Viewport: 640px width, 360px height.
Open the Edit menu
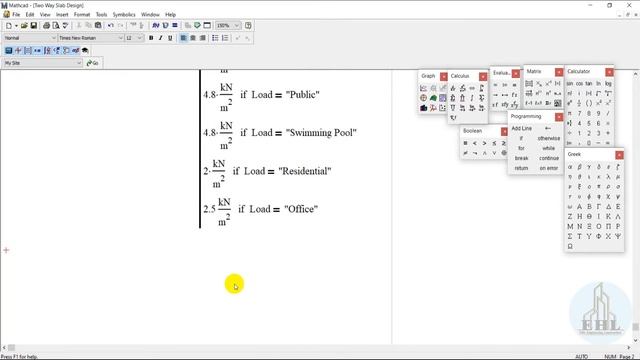click(x=30, y=14)
